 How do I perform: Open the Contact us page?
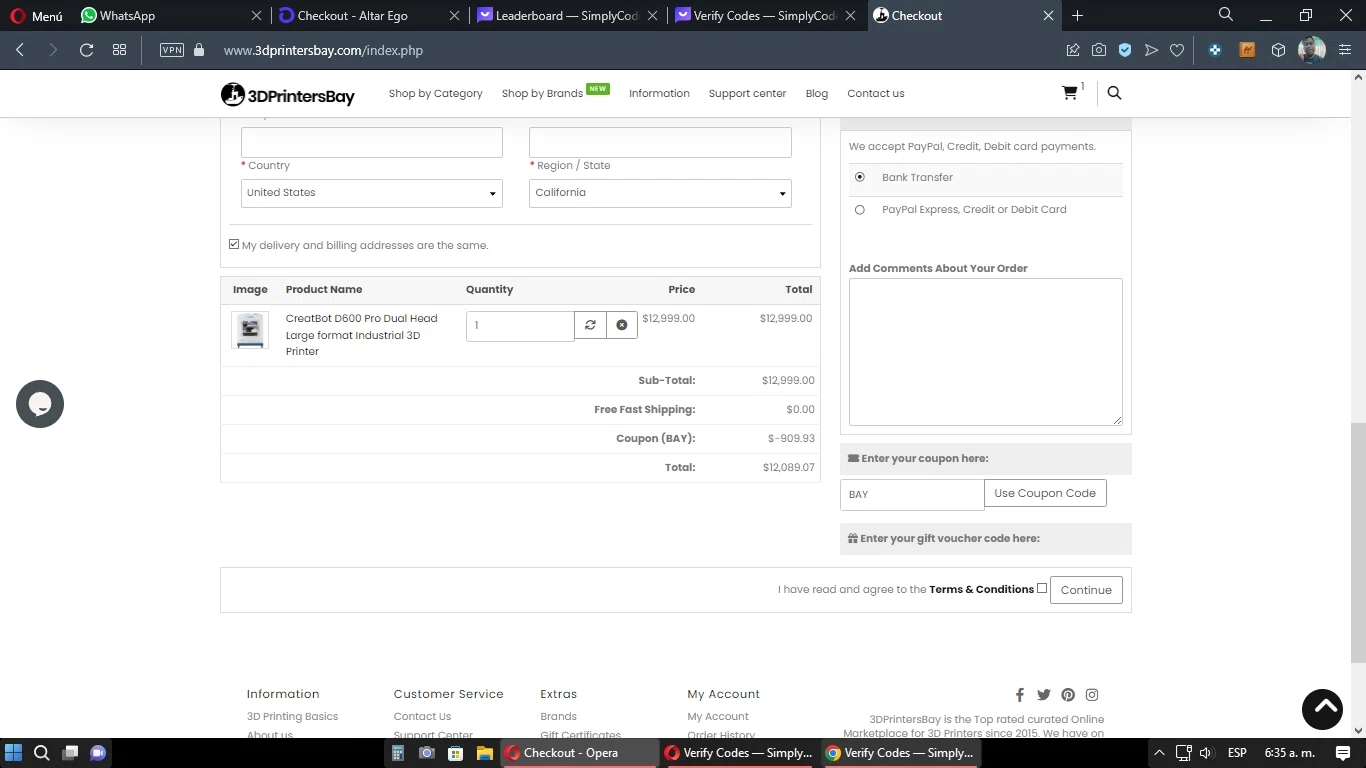point(875,93)
